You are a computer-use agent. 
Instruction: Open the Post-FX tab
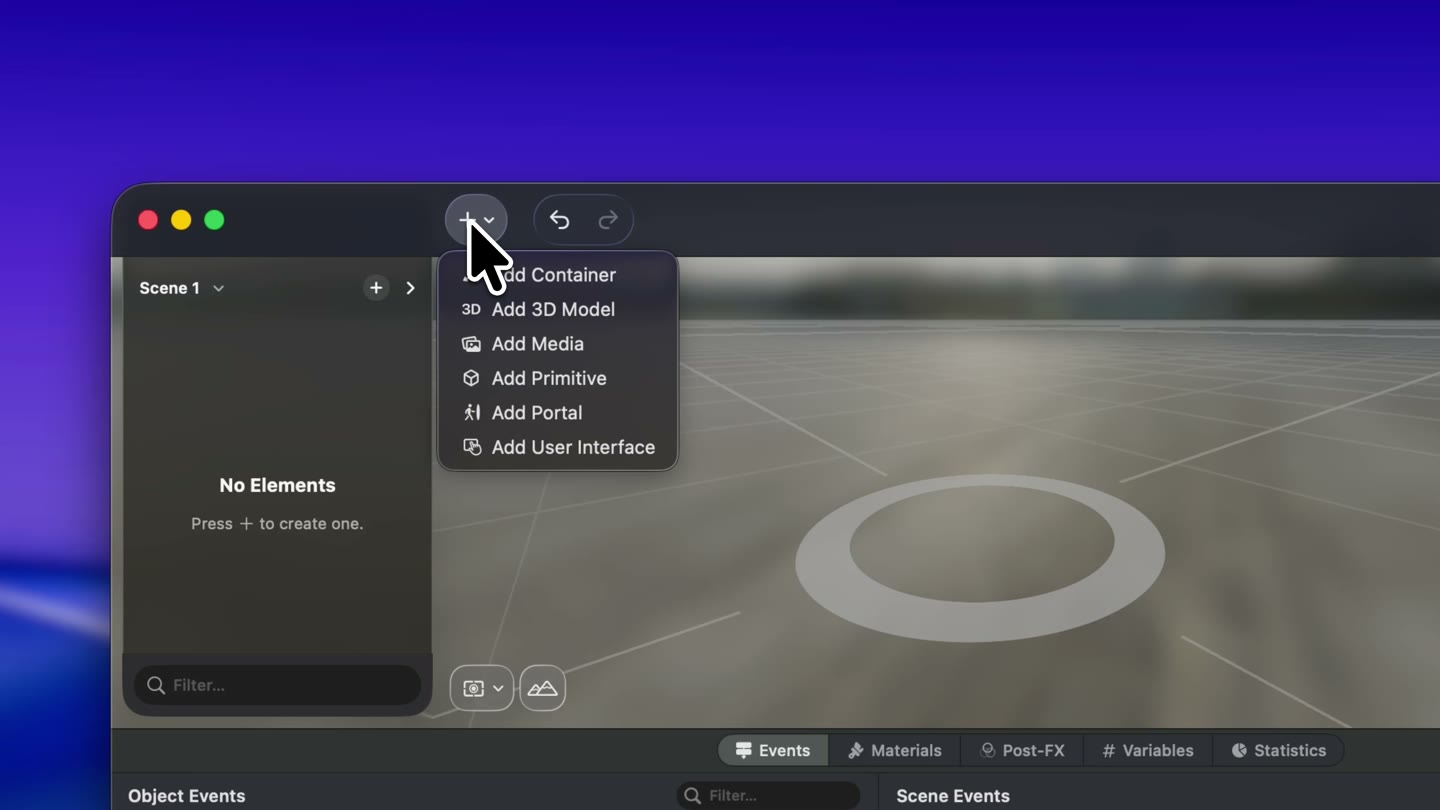coord(1022,750)
